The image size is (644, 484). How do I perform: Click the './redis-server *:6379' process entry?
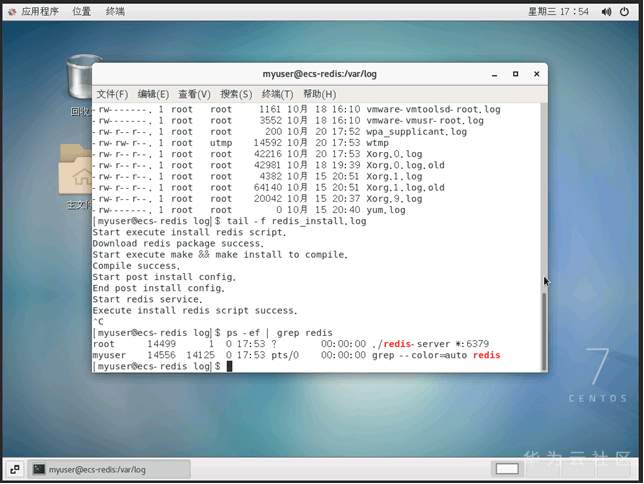[x=430, y=344]
